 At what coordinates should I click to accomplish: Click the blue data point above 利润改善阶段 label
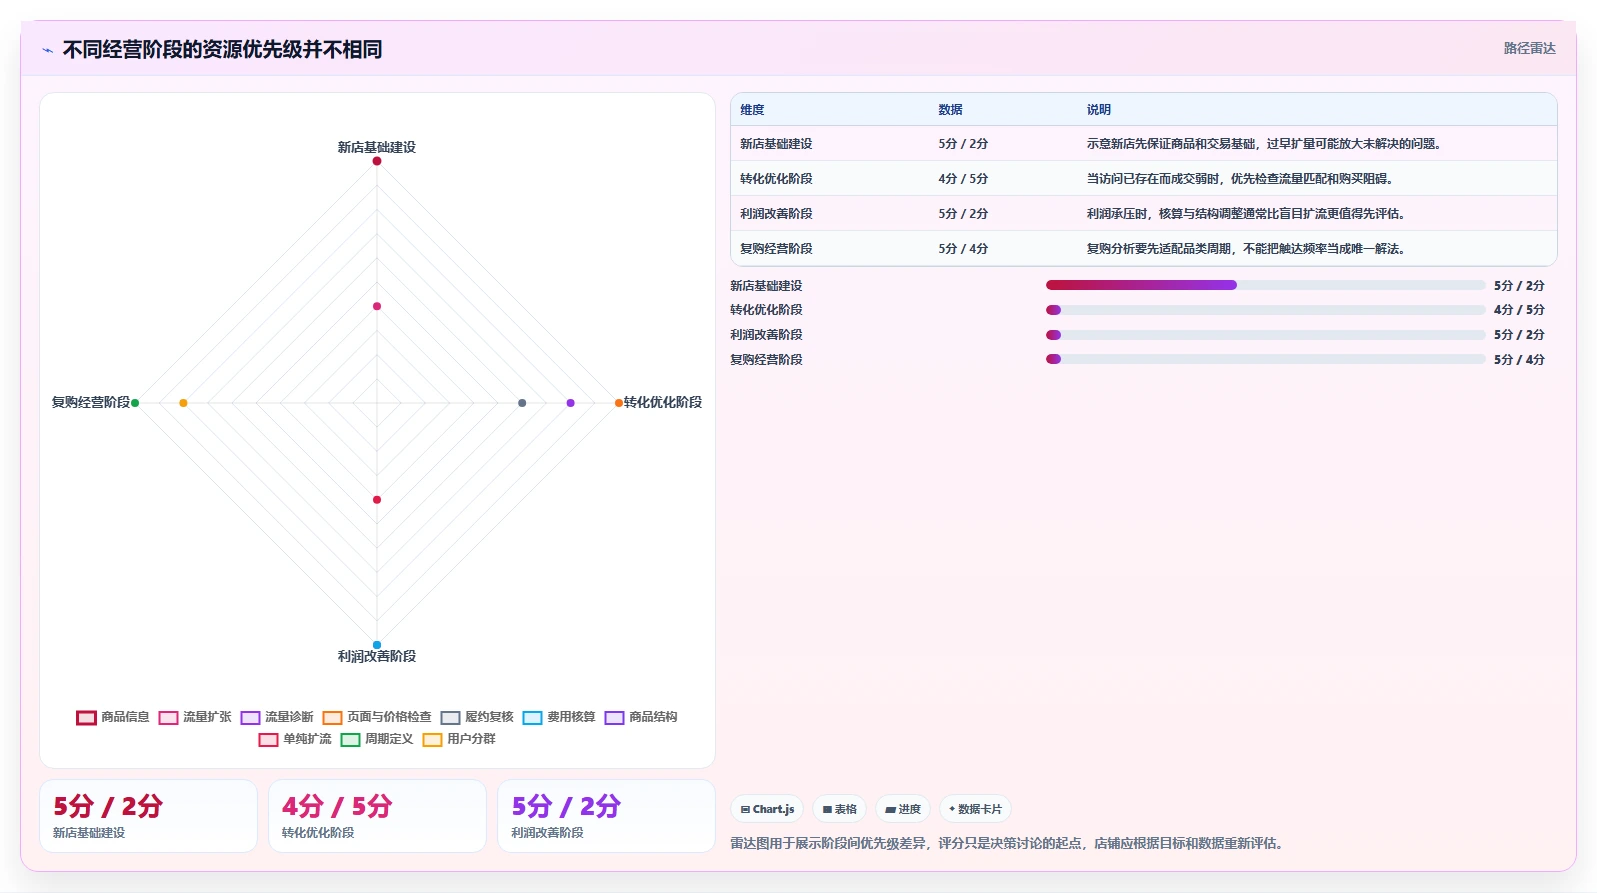tap(377, 645)
